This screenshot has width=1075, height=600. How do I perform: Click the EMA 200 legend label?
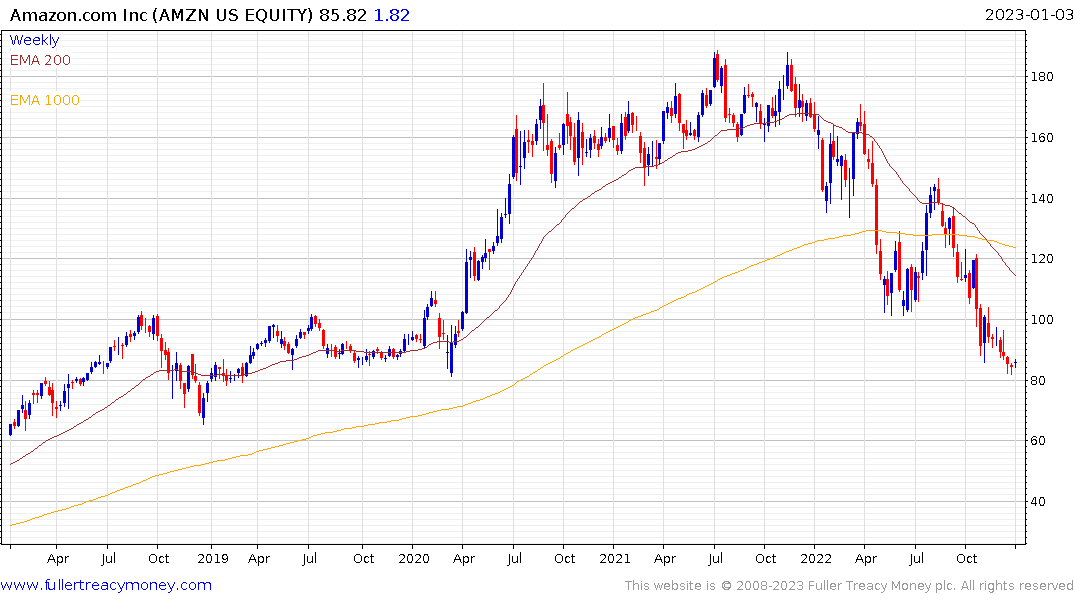point(40,60)
